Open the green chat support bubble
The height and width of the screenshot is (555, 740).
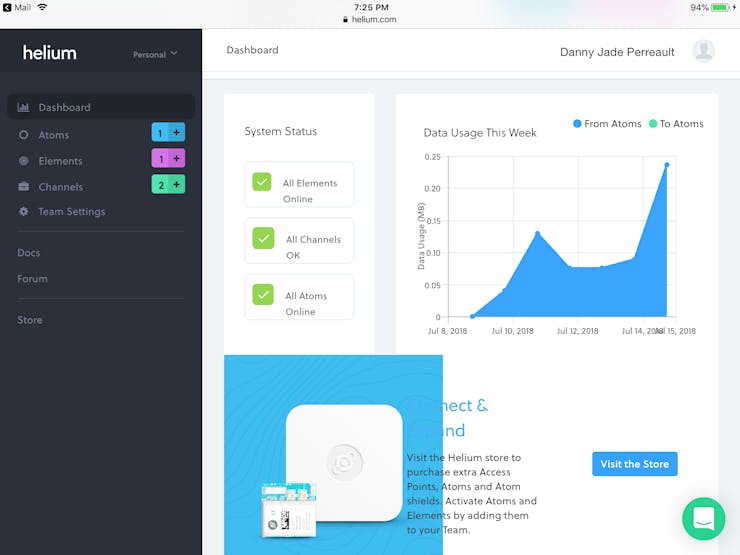[704, 519]
